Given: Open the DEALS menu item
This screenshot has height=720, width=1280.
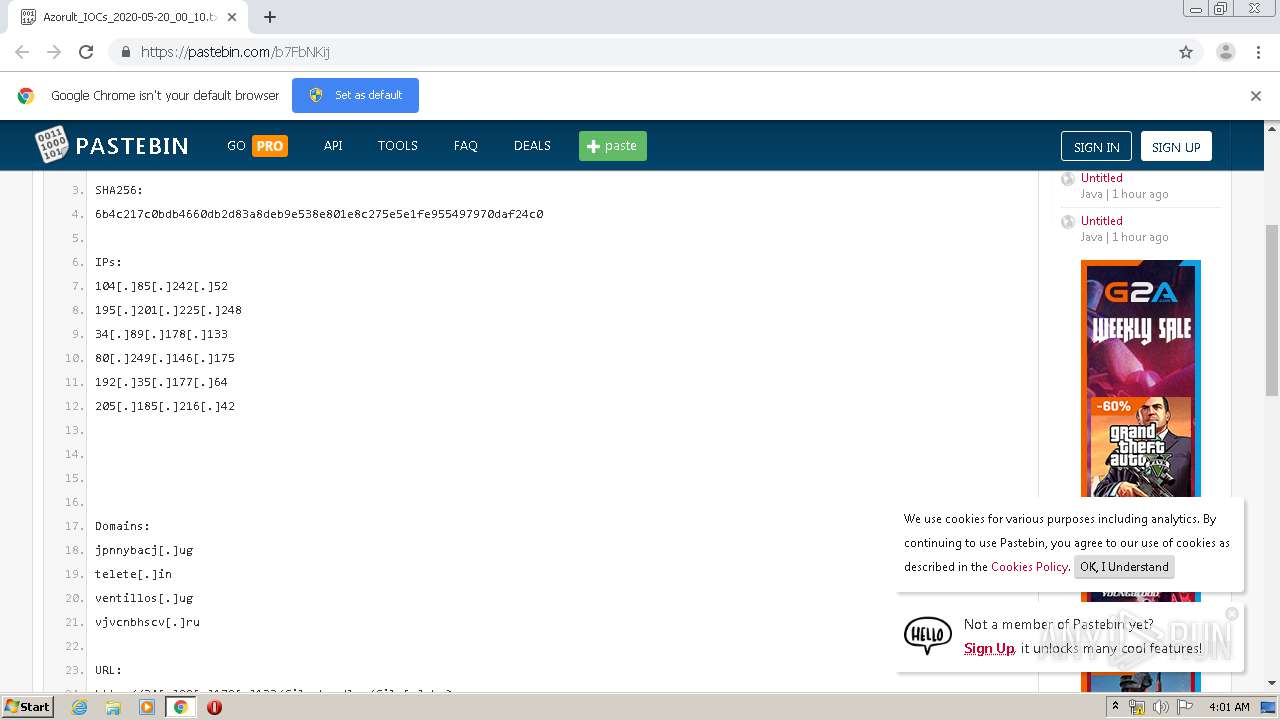Looking at the screenshot, I should (532, 145).
